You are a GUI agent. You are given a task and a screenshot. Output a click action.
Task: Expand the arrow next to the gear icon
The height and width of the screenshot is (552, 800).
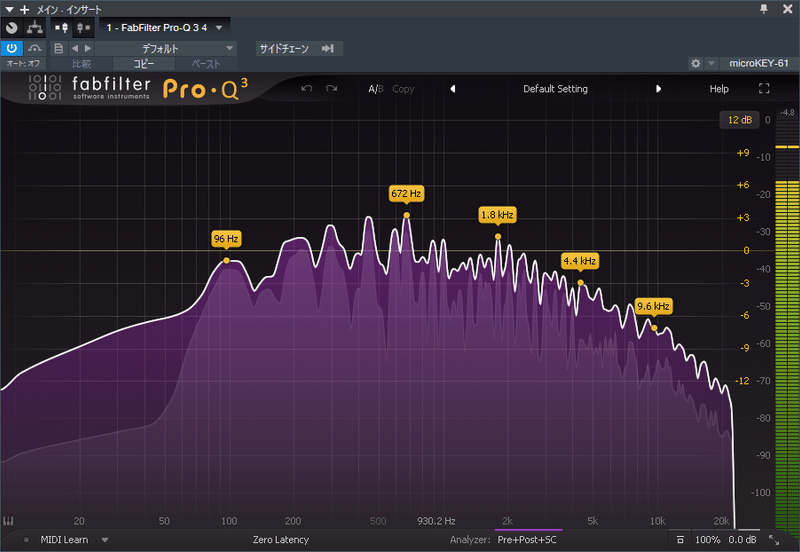pyautogui.click(x=711, y=63)
